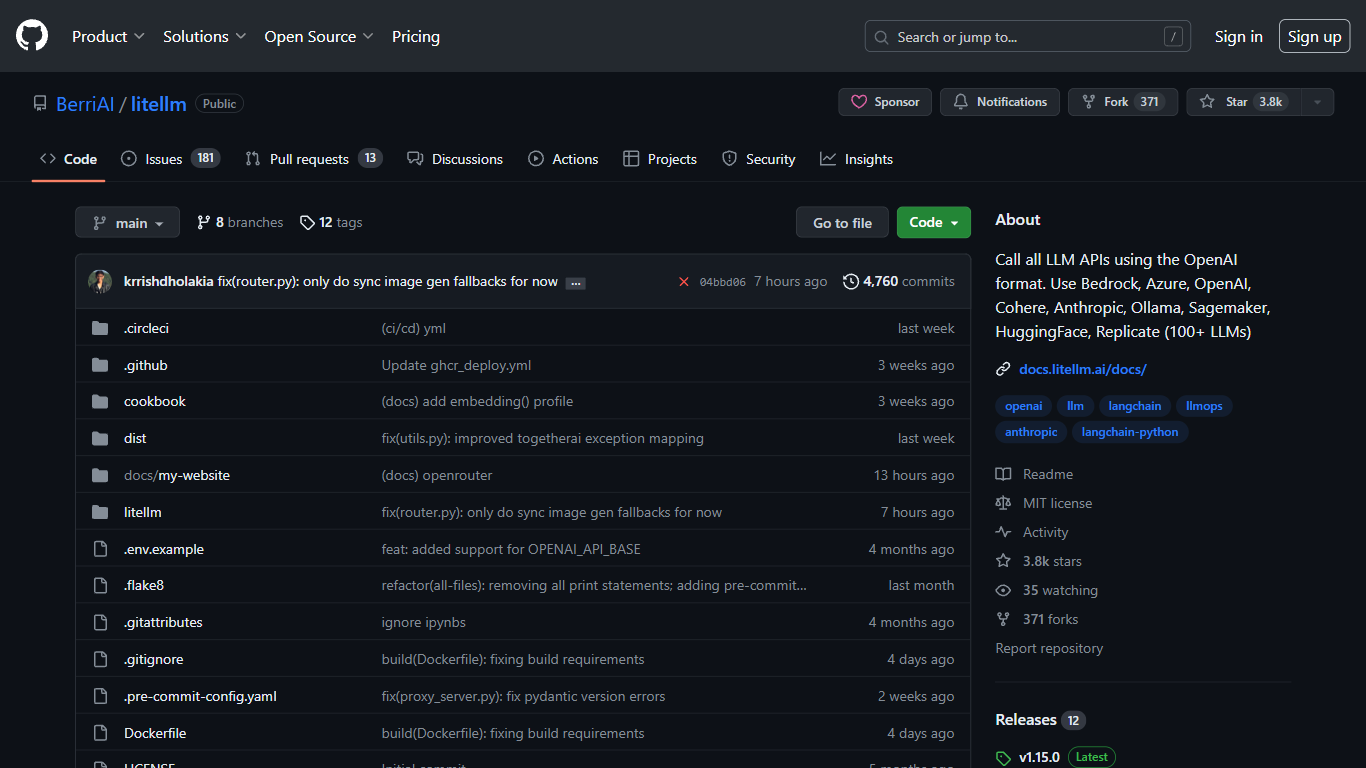Open the dist folder

(x=135, y=438)
